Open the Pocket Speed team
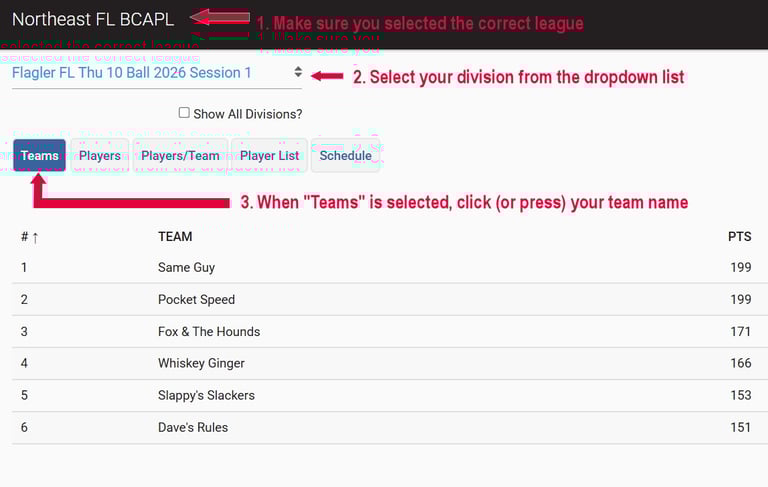 (x=196, y=300)
